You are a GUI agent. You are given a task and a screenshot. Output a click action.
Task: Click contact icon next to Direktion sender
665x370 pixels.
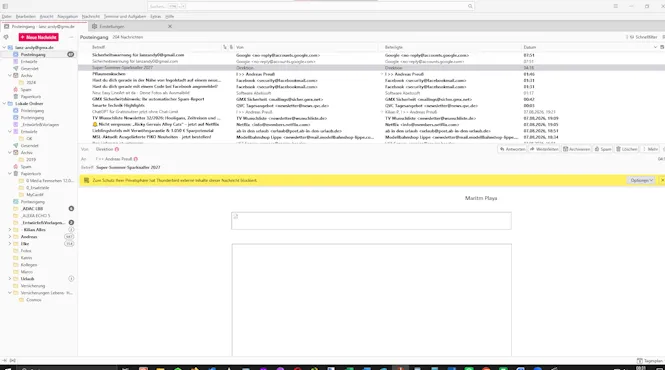(117, 149)
